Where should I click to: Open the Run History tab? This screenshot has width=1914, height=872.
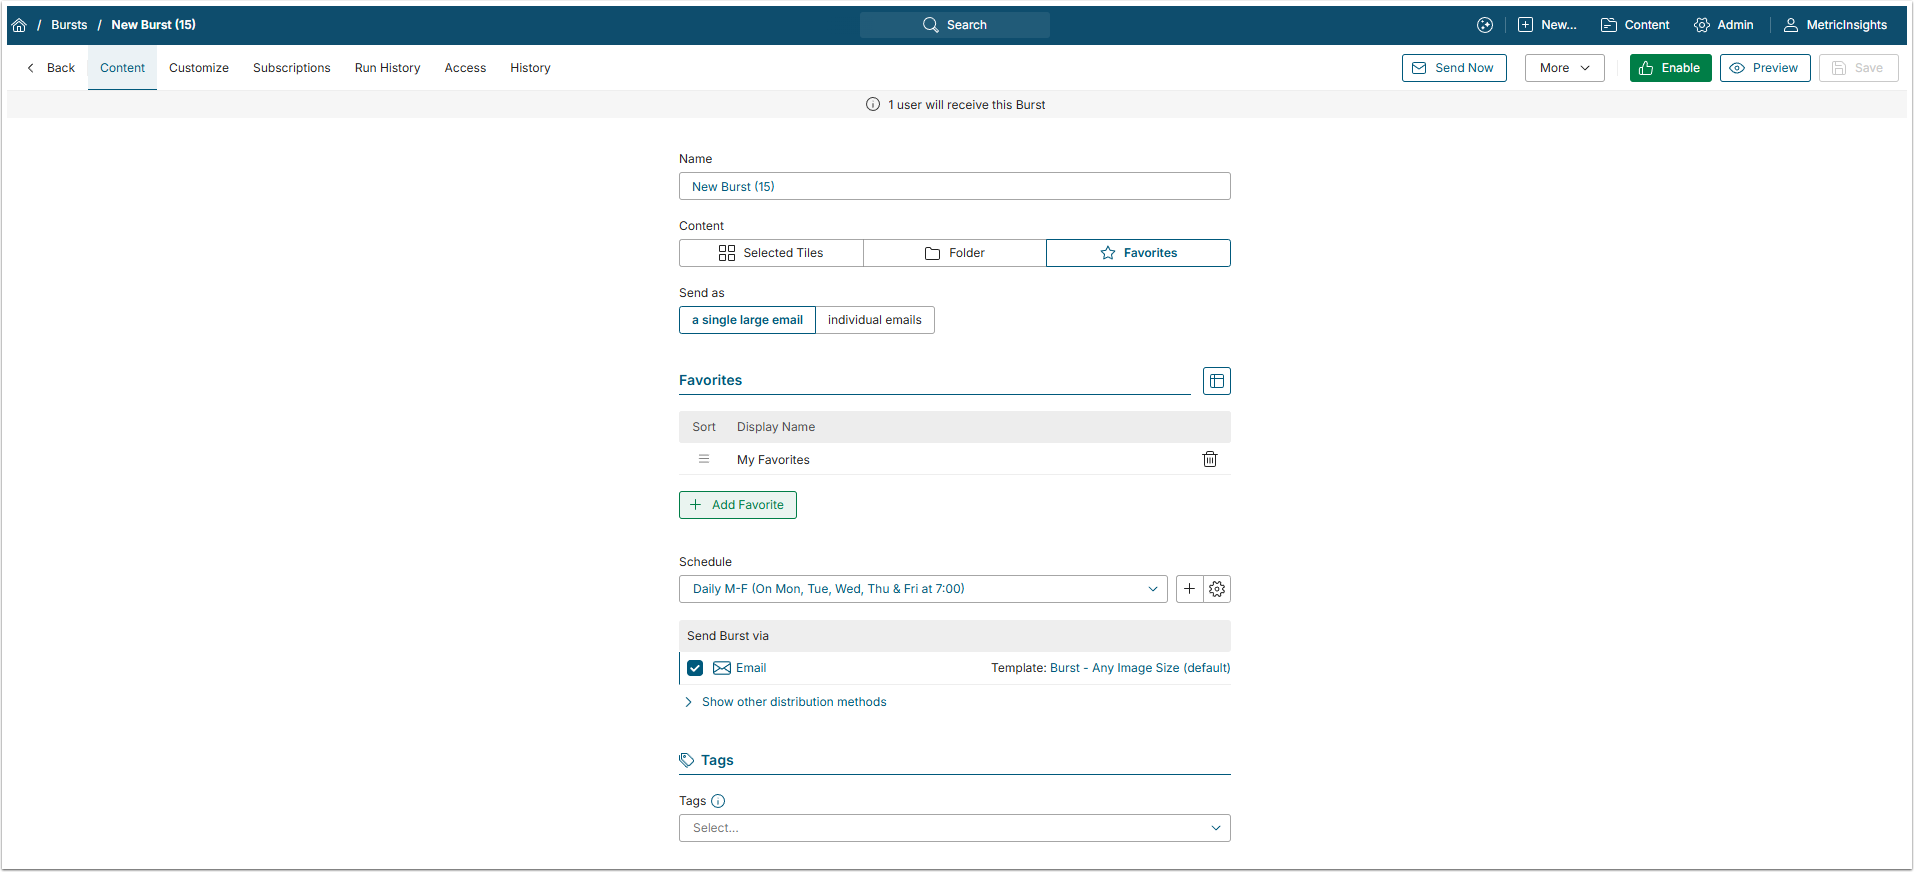tap(387, 68)
